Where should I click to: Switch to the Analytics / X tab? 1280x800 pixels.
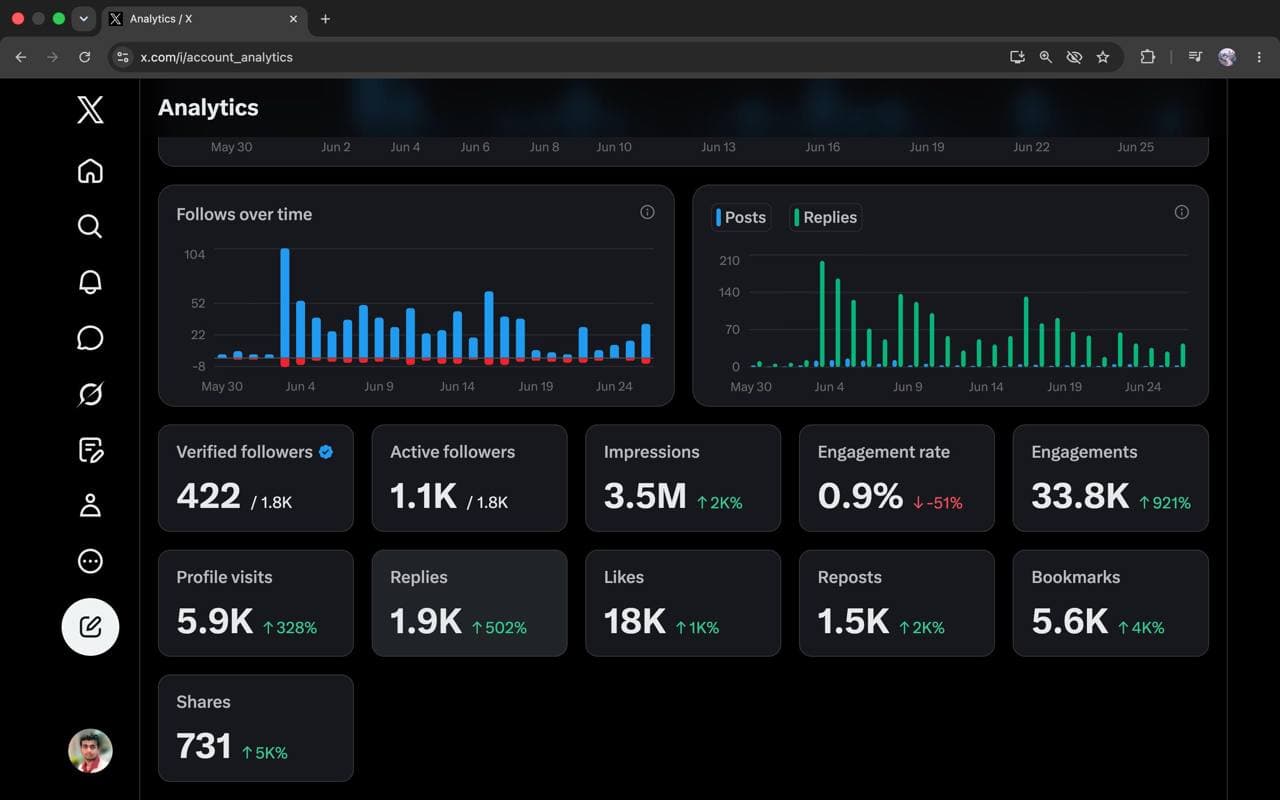coord(203,19)
